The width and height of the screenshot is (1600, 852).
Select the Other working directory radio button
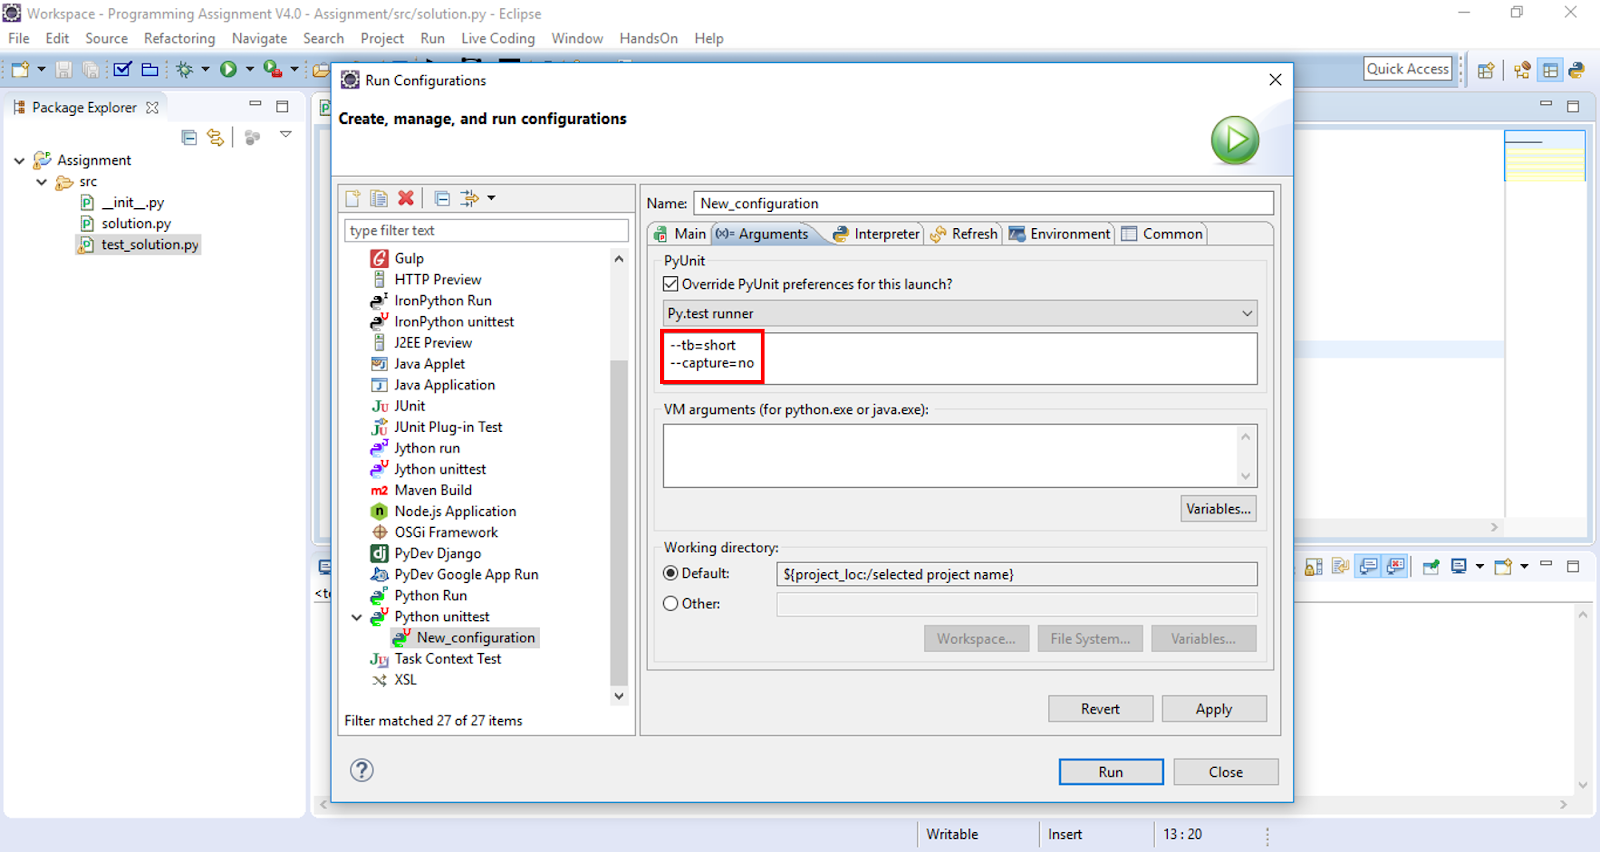[x=671, y=603]
